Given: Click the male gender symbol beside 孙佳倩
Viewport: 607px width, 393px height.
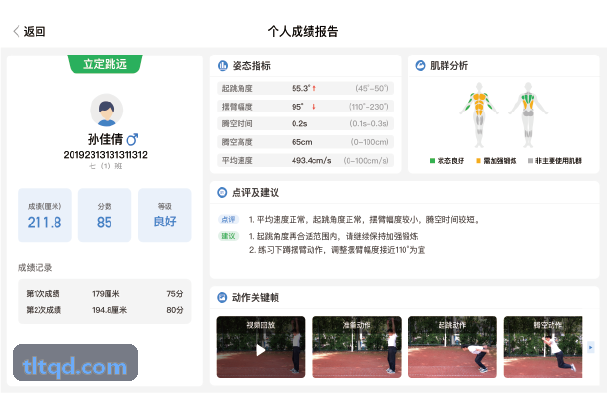Looking at the screenshot, I should coord(132,139).
